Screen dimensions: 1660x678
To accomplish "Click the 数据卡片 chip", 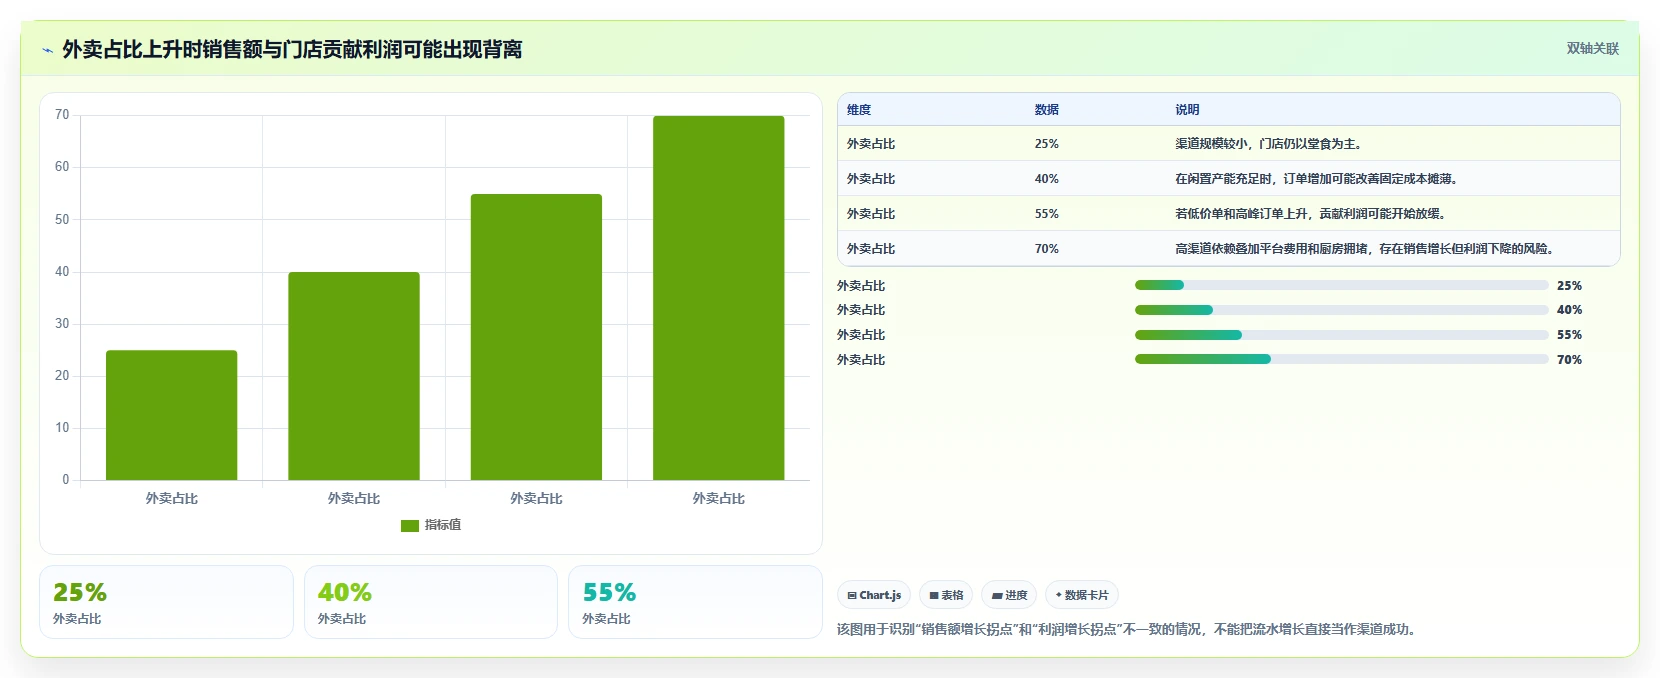I will tap(1082, 595).
